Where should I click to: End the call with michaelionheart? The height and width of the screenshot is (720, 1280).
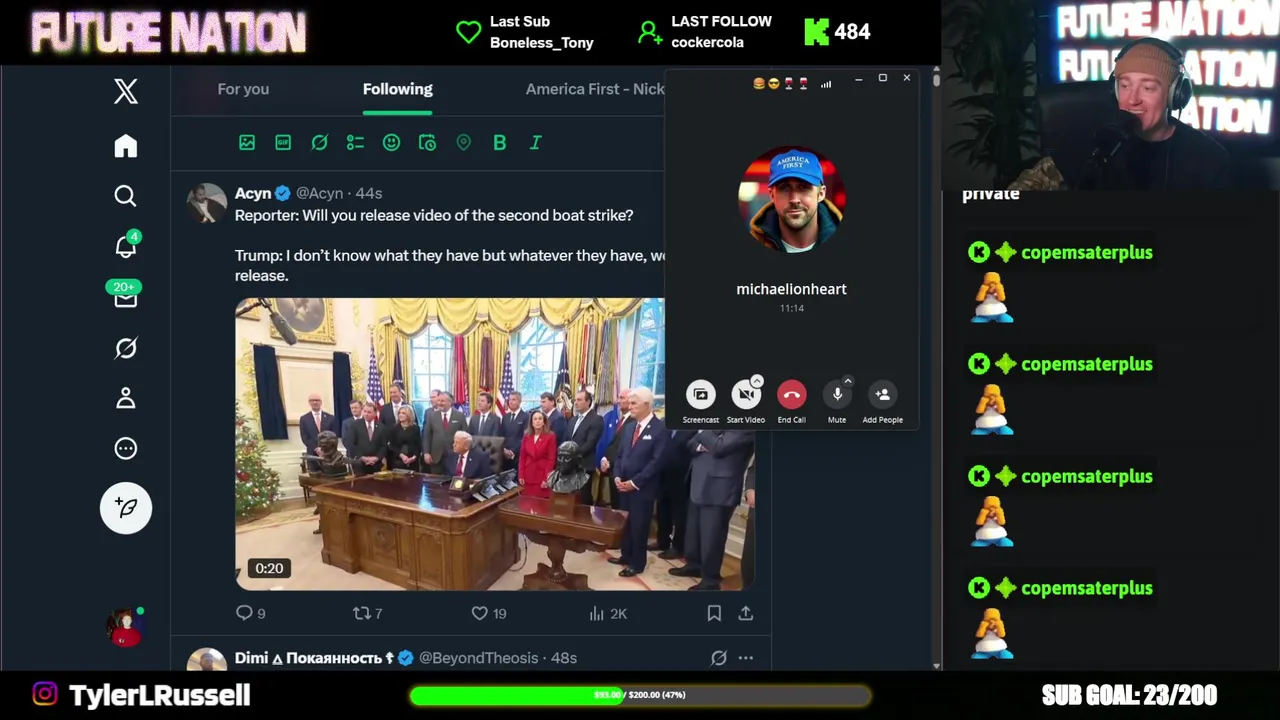791,395
